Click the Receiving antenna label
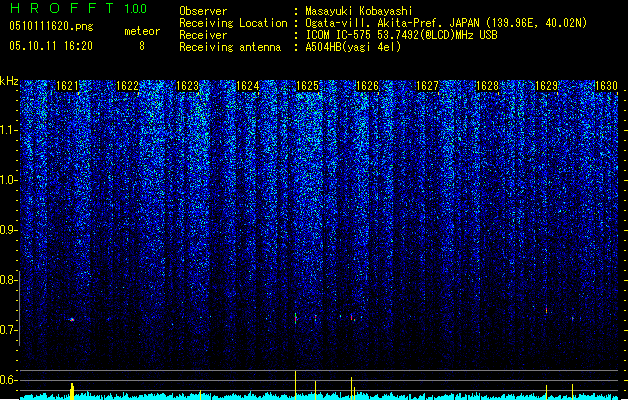The width and height of the screenshot is (629, 400). click(230, 47)
